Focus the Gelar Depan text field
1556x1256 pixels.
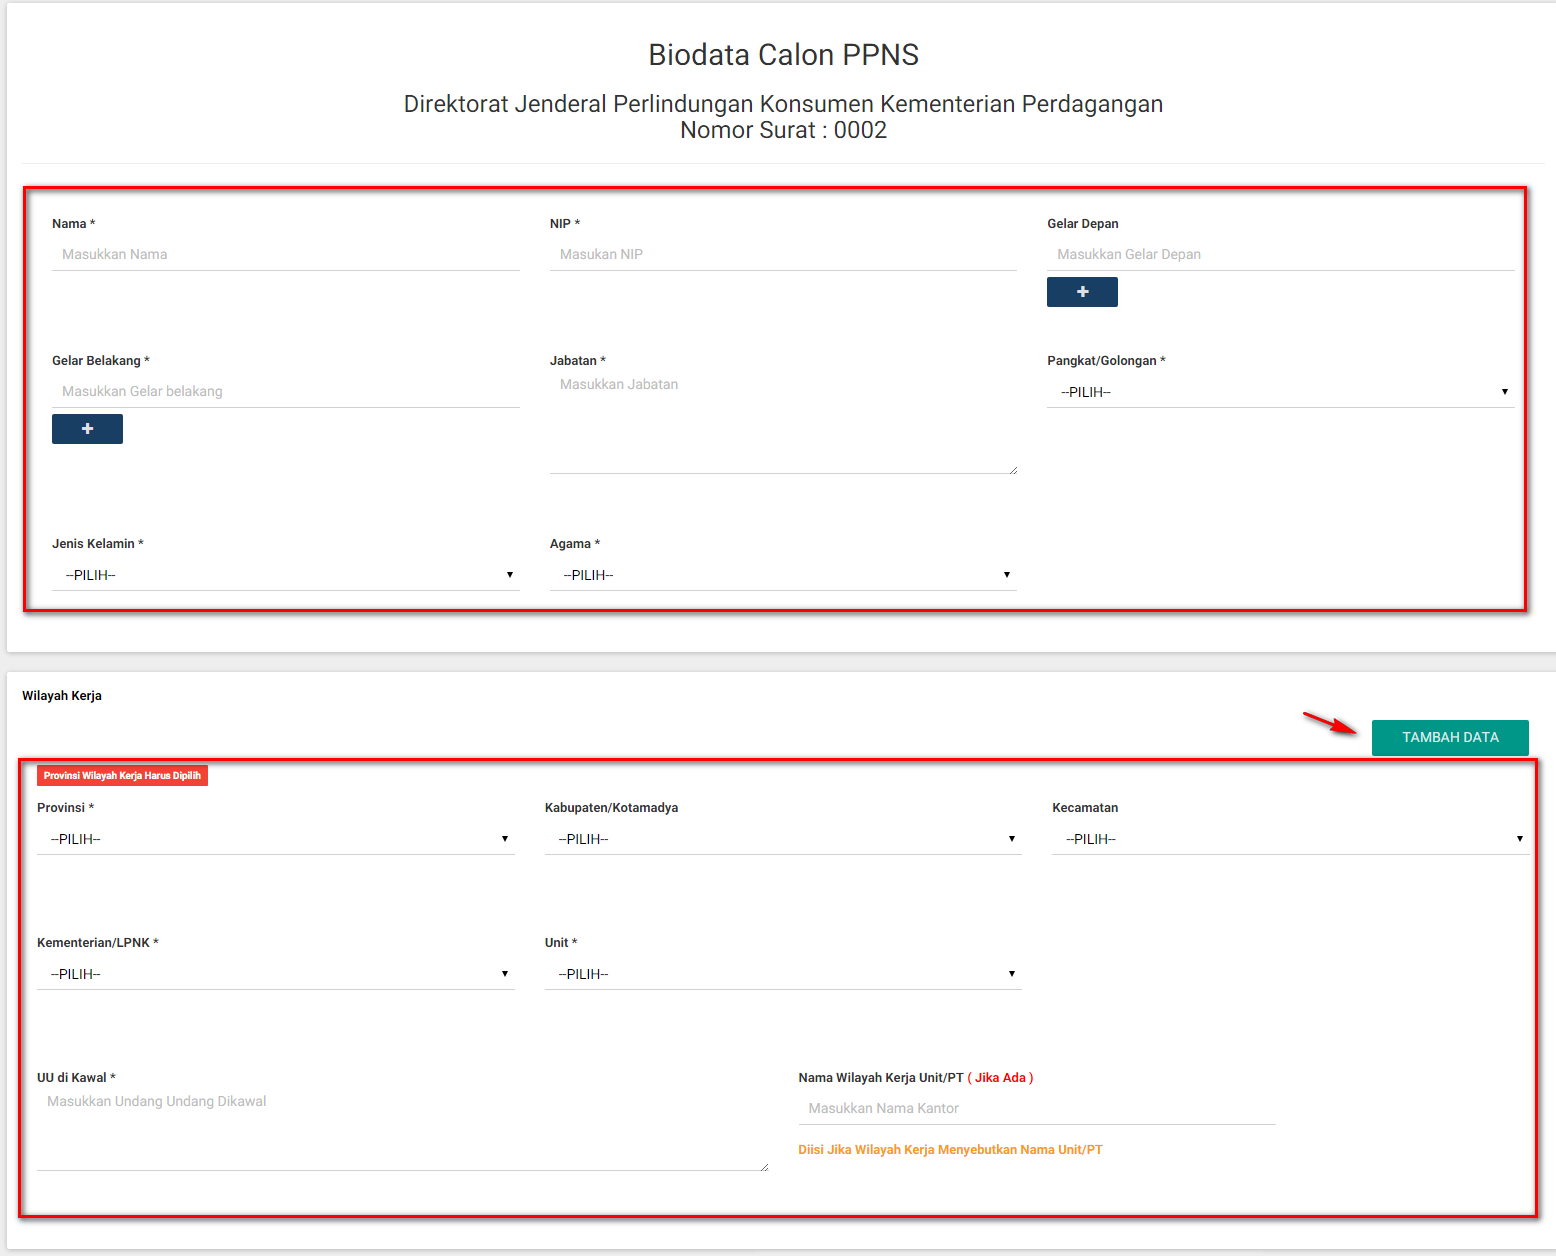click(x=1280, y=255)
